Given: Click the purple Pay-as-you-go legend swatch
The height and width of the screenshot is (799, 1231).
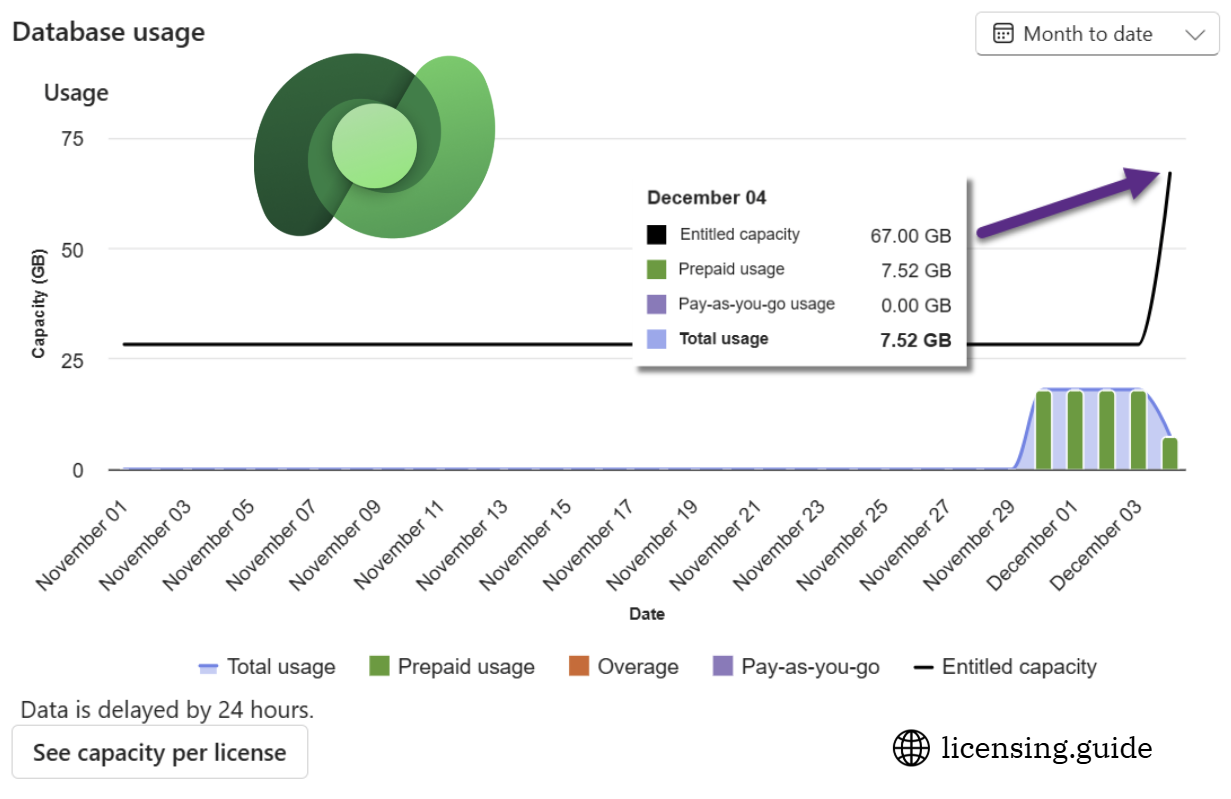Looking at the screenshot, I should click(723, 666).
